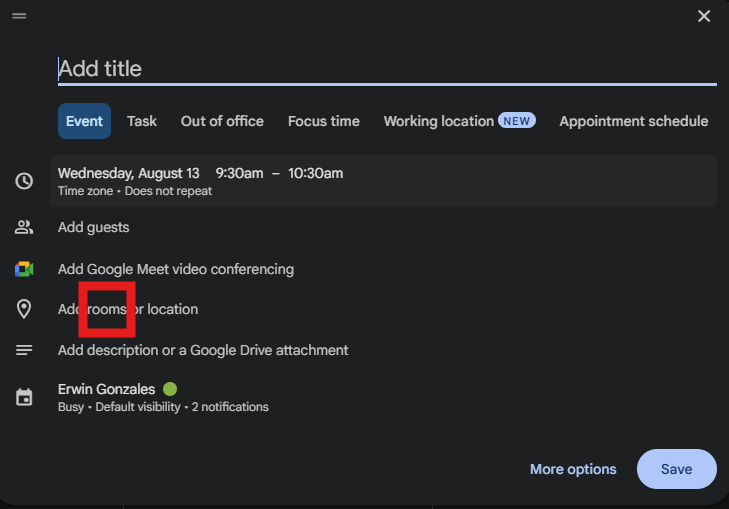Open the Wednesday, August 13 date picker
This screenshot has height=509, width=729.
[x=129, y=173]
